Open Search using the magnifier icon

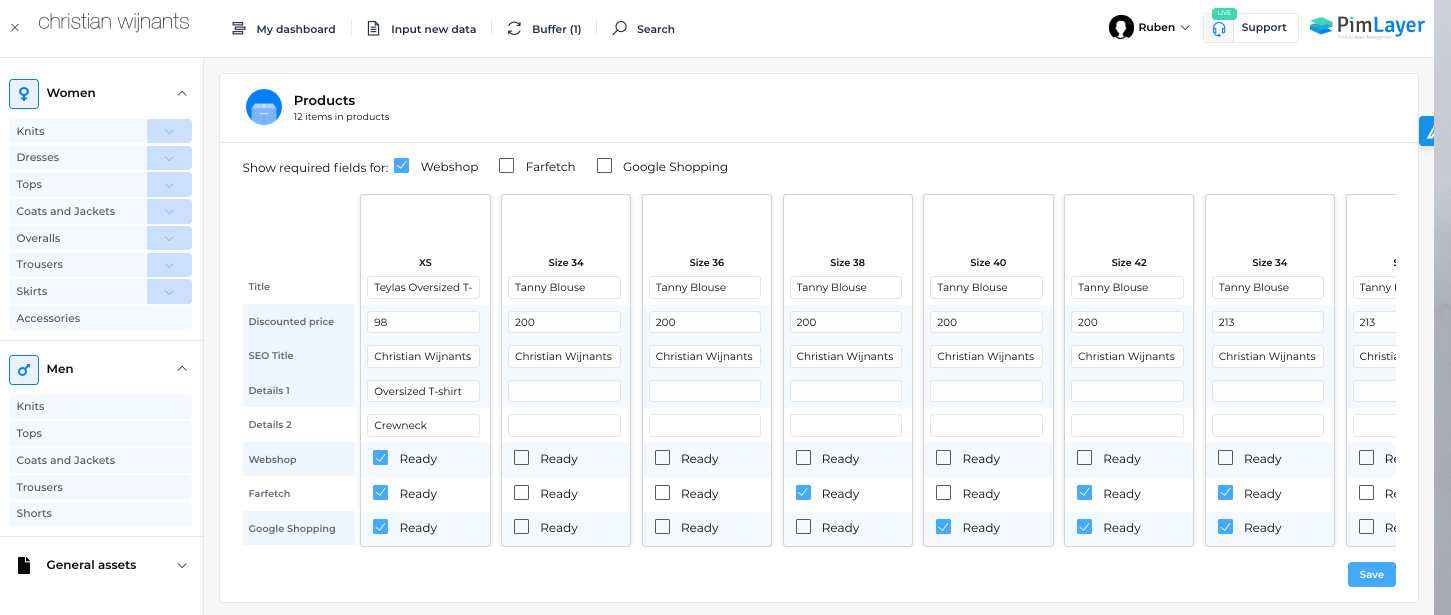(x=621, y=28)
